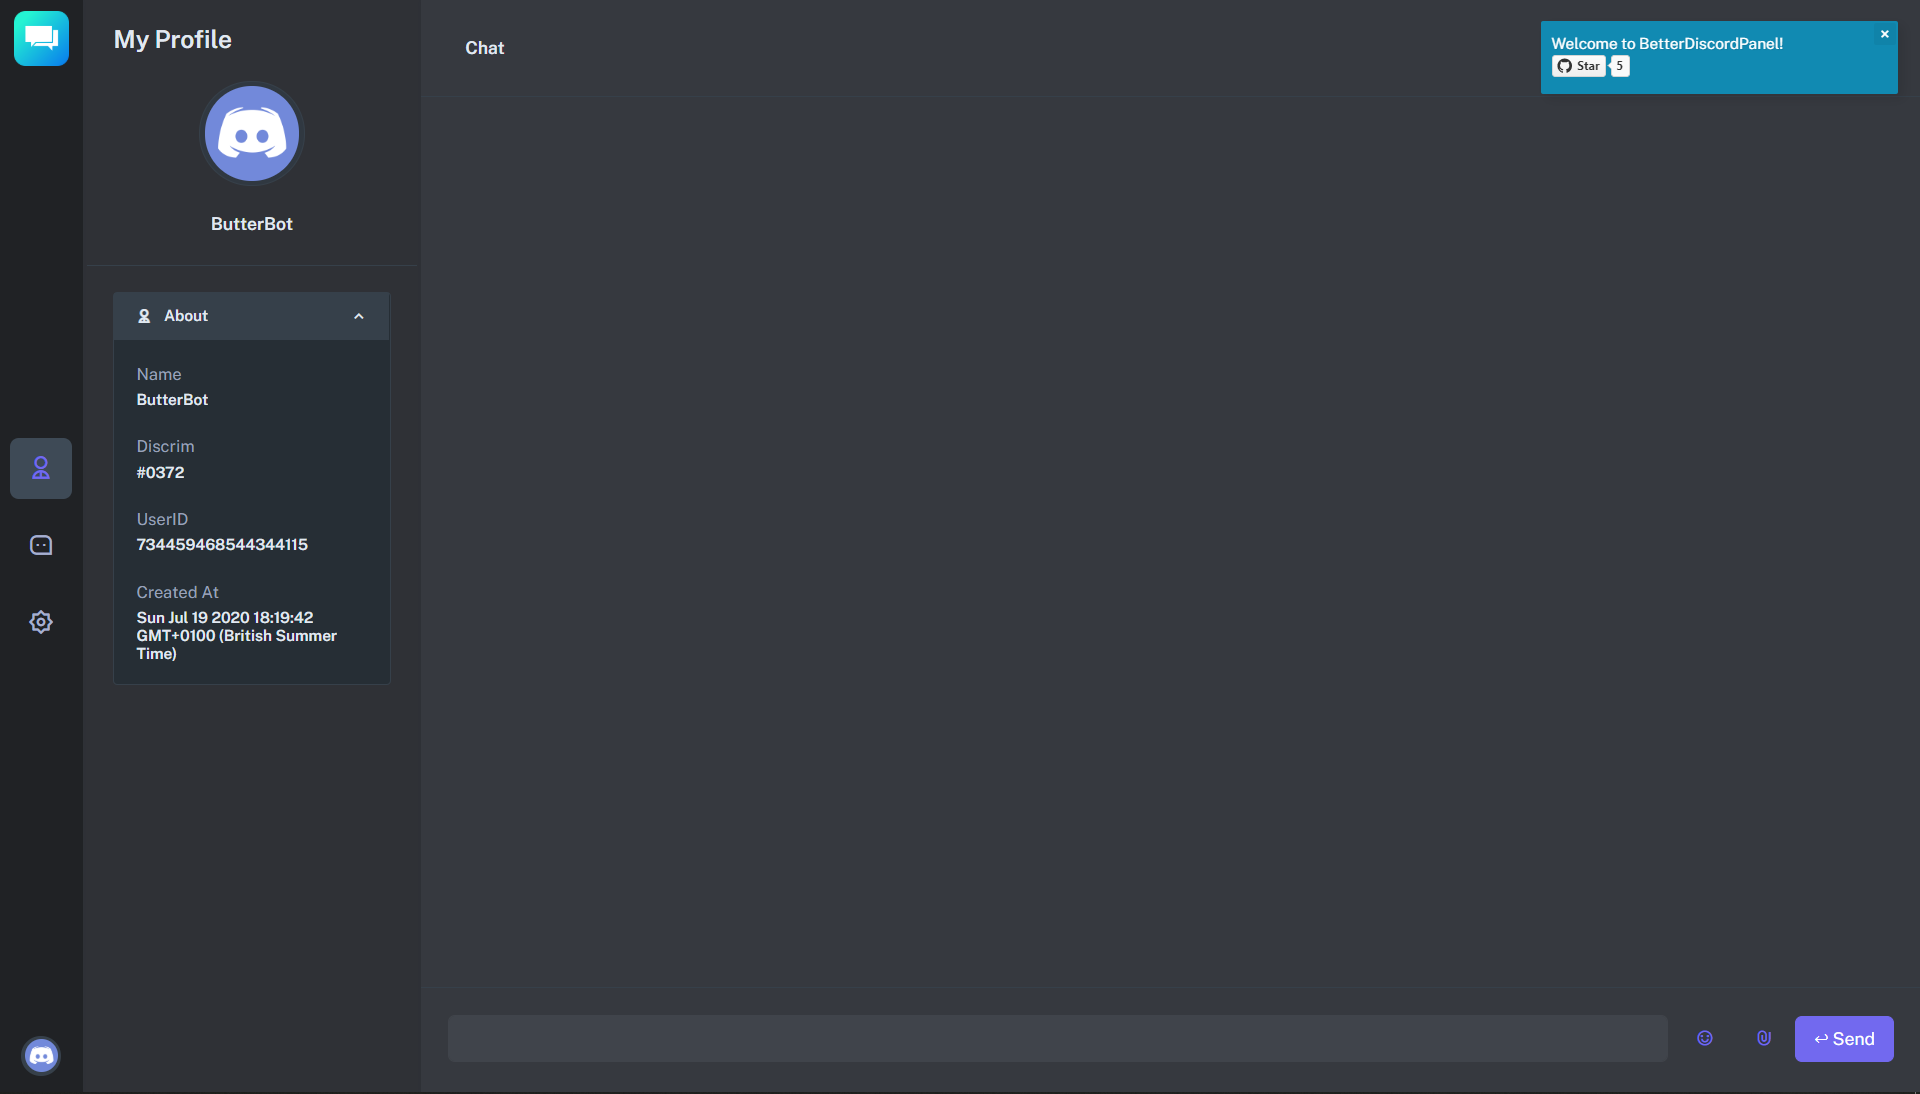
Task: Open the emoji picker icon
Action: (x=1705, y=1038)
